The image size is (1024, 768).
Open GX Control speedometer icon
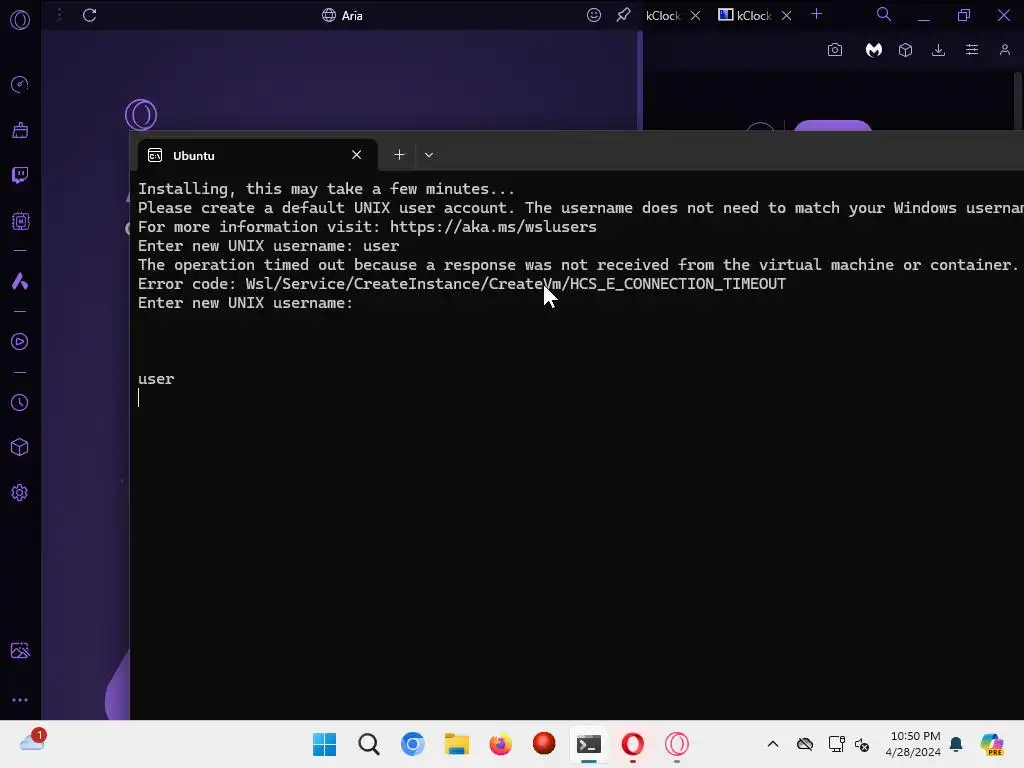pos(20,84)
